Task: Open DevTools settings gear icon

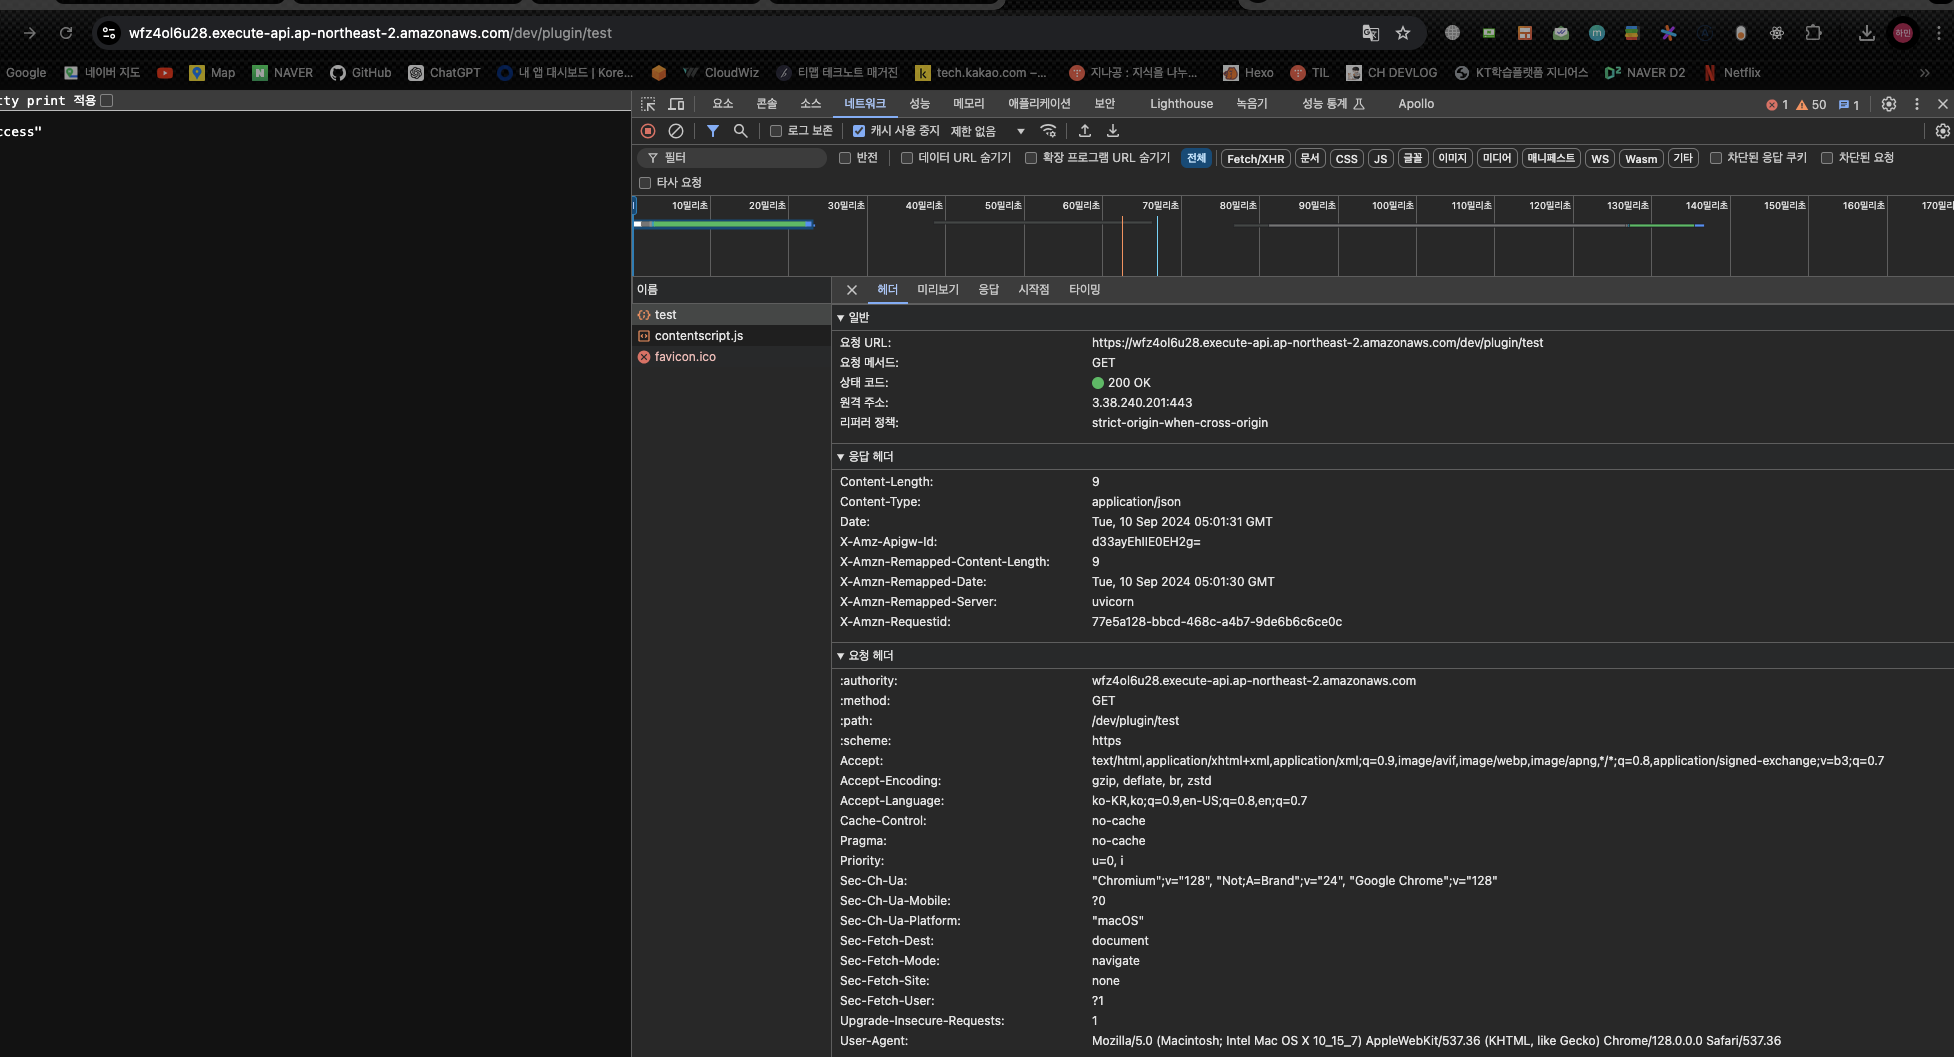Action: 1888,104
